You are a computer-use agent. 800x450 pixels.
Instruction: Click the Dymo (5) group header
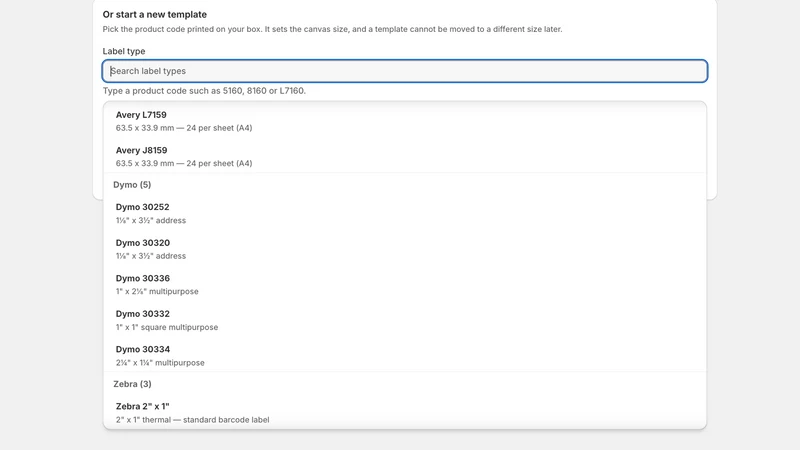[x=132, y=185]
